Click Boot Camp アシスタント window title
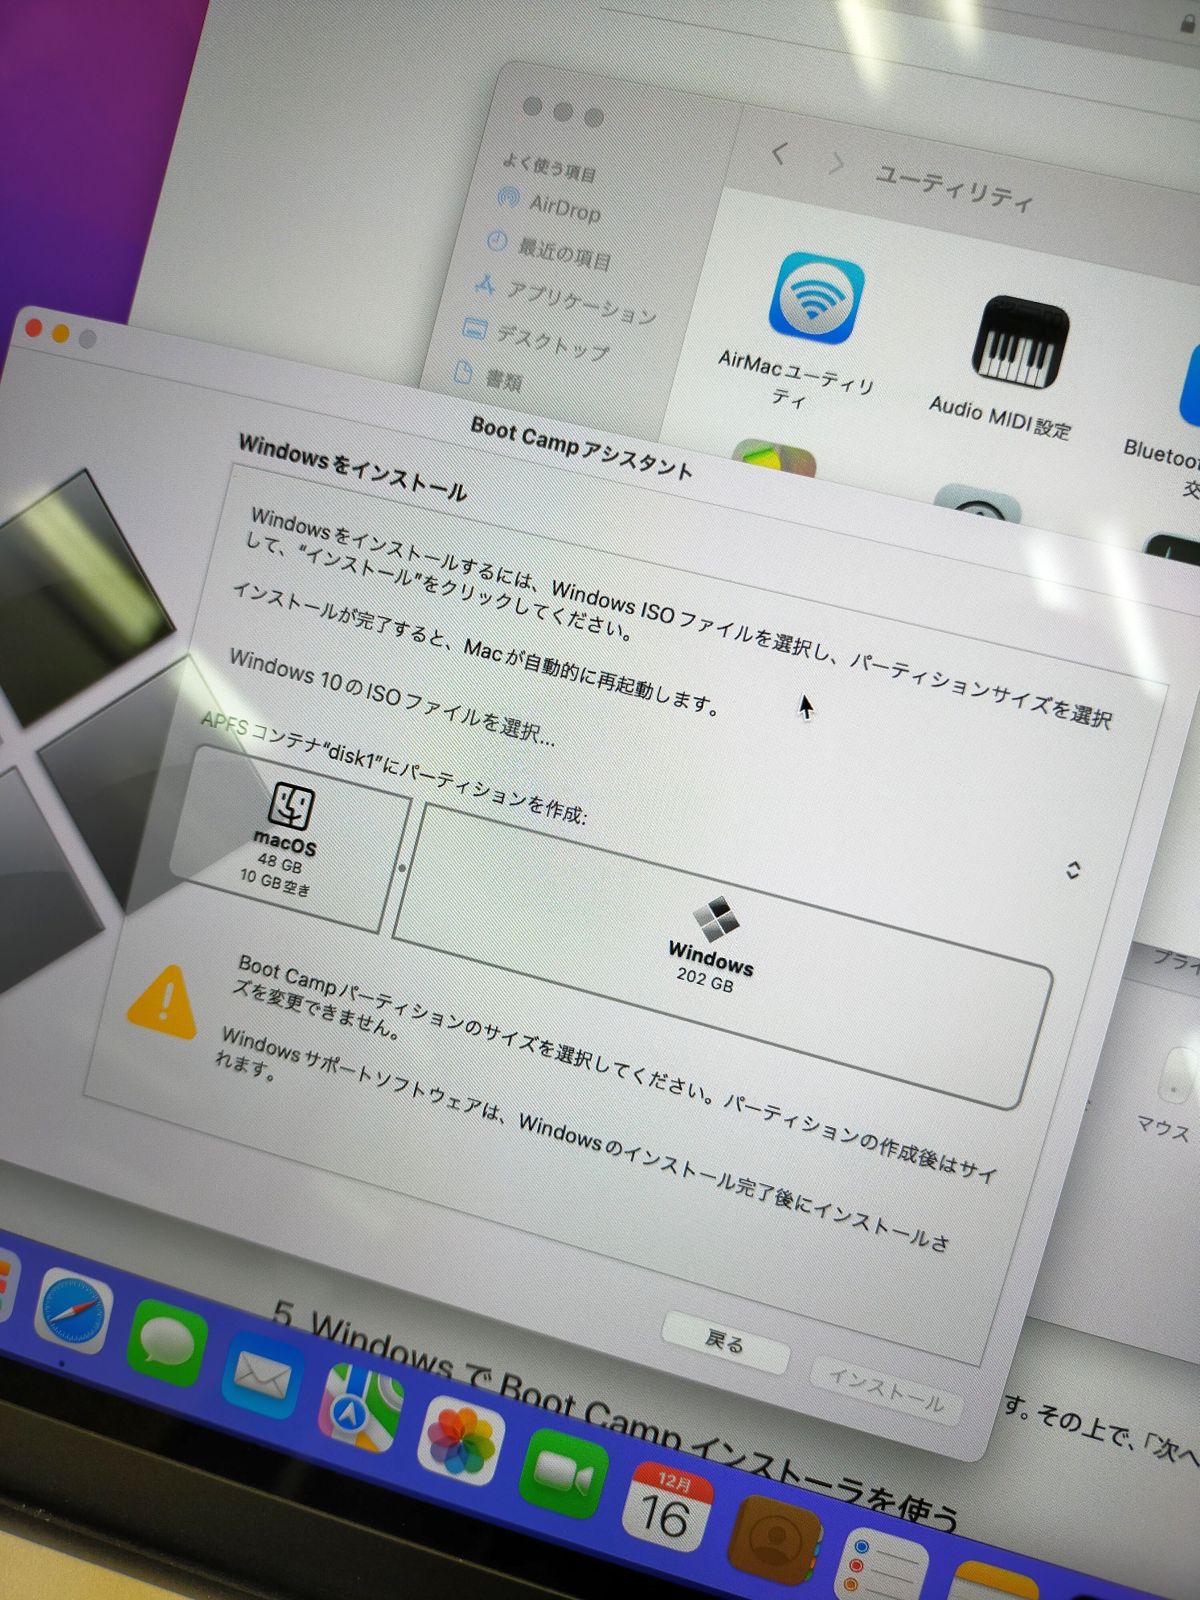Image resolution: width=1200 pixels, height=1600 pixels. [x=581, y=448]
